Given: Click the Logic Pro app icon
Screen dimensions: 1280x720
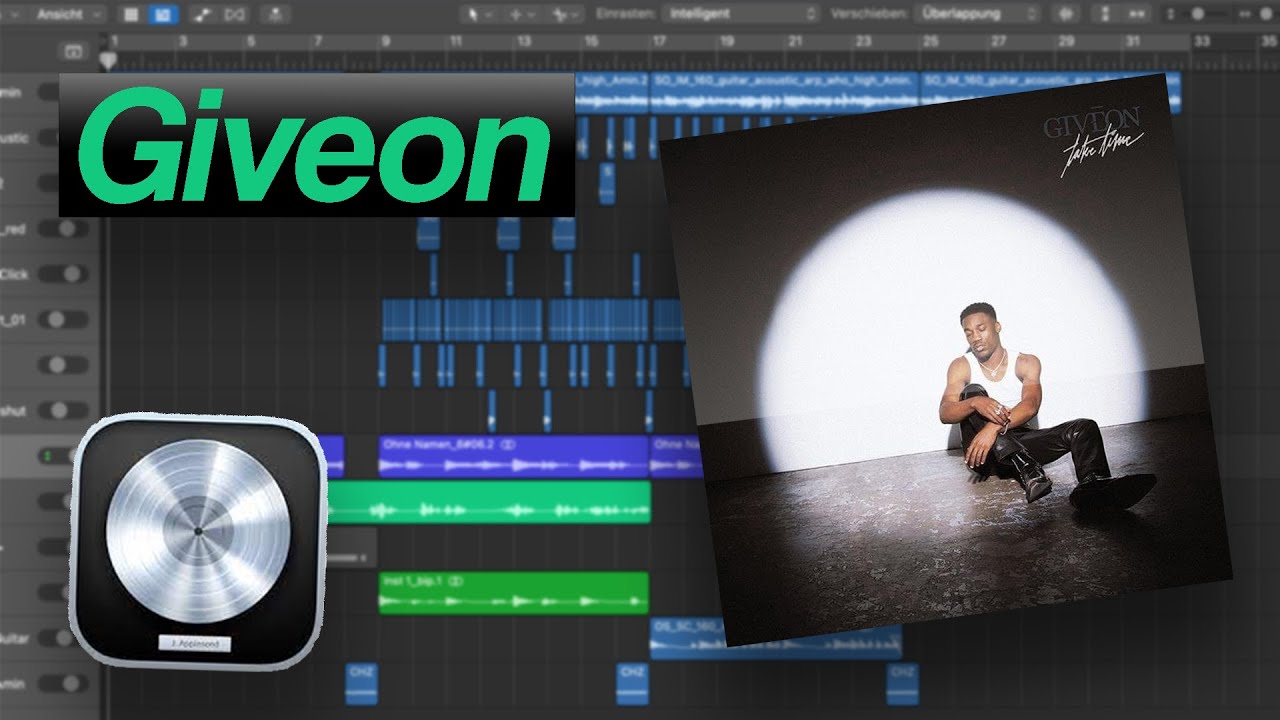Looking at the screenshot, I should [x=198, y=542].
